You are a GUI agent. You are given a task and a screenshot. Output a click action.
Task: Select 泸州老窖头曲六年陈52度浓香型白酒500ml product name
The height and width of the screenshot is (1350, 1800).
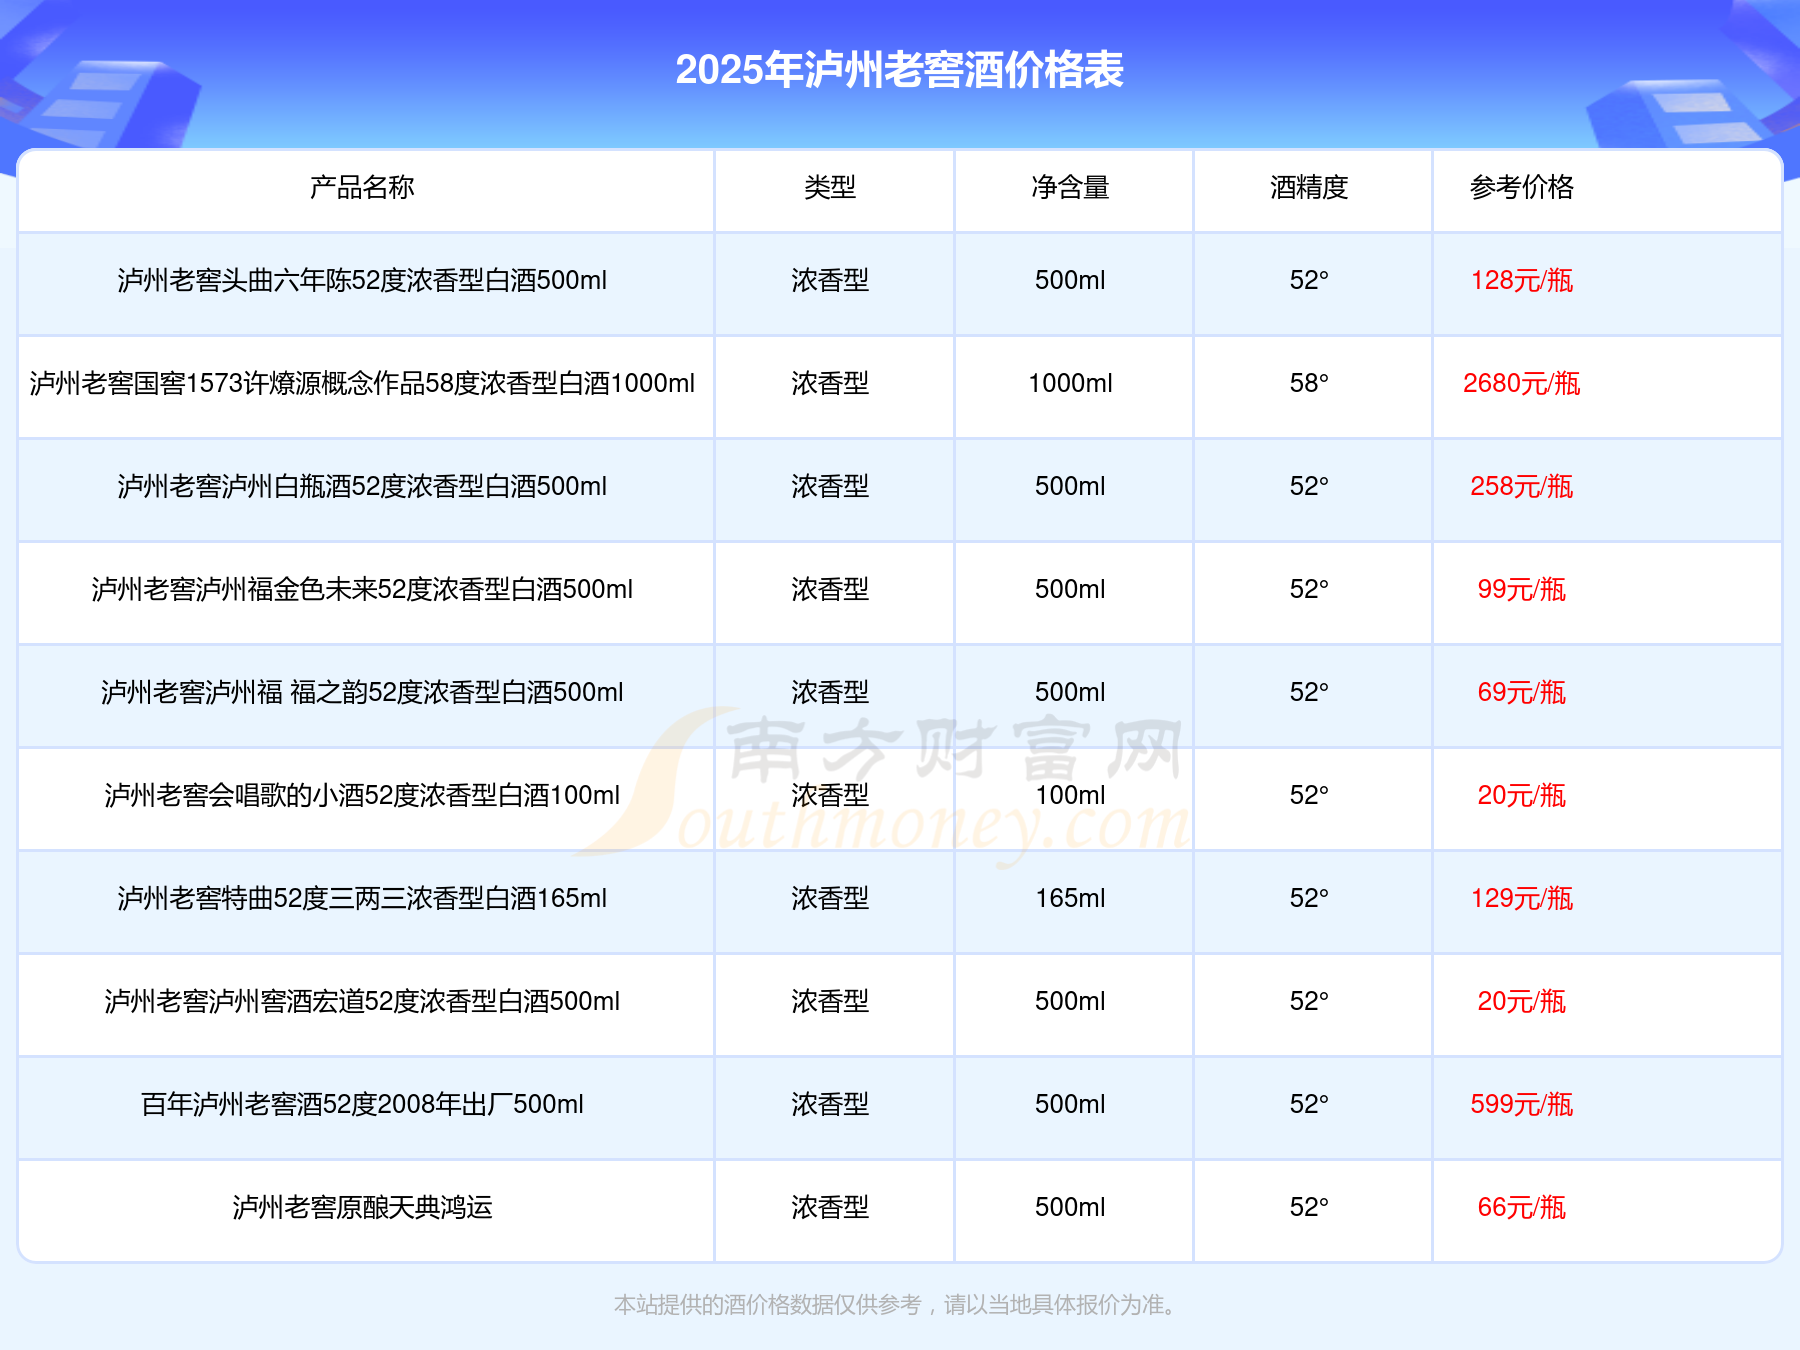coord(362,280)
